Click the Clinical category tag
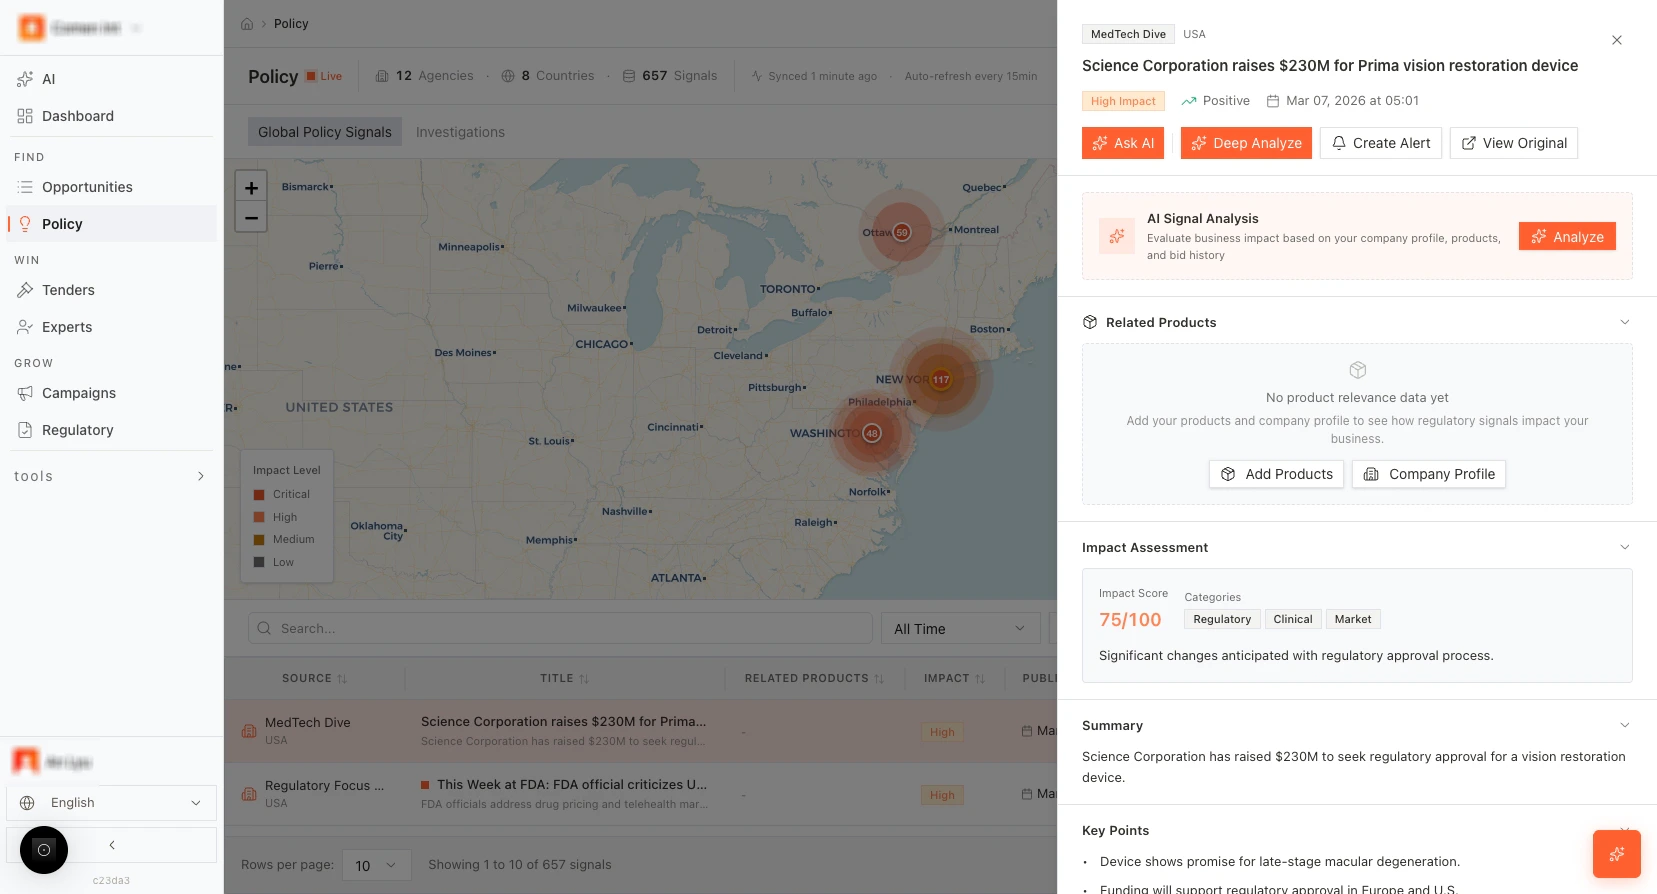 1293,619
